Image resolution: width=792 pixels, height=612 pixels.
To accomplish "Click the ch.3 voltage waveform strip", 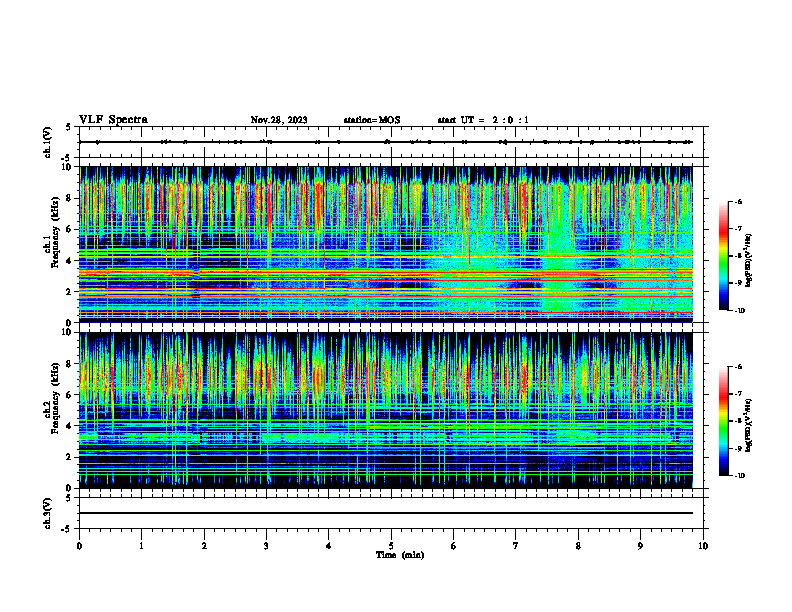I will 391,513.
